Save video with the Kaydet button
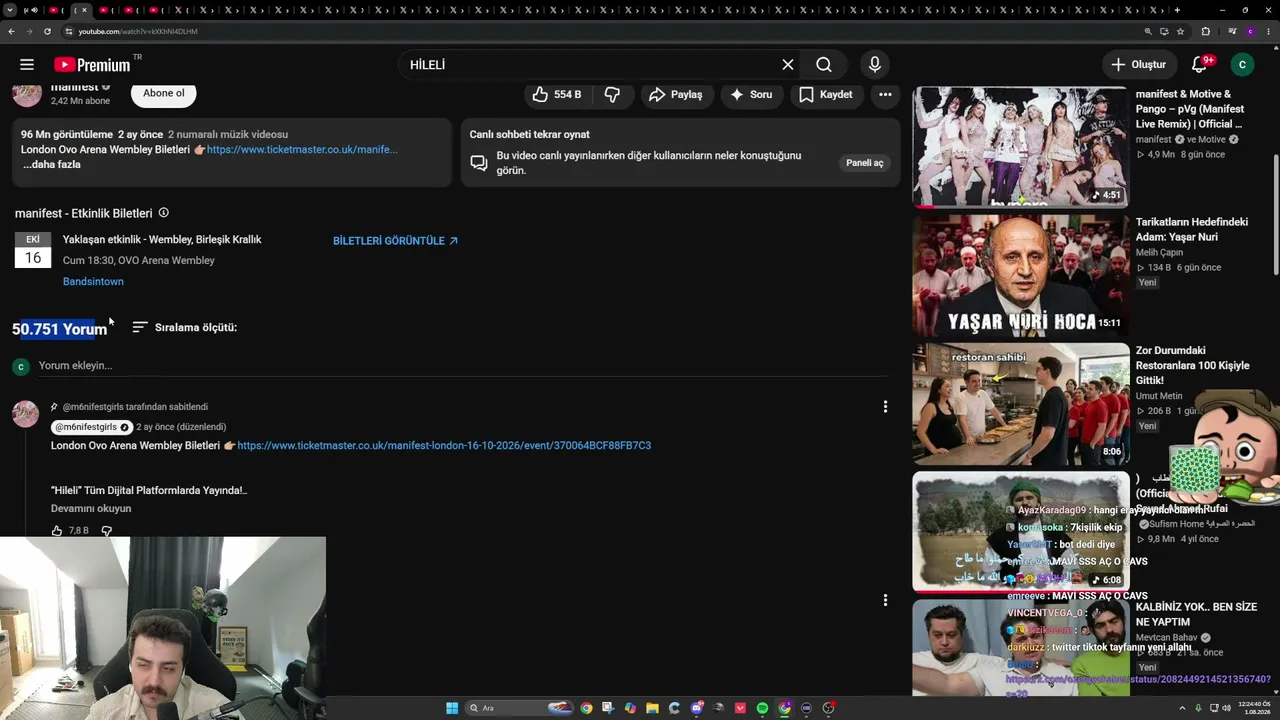Image resolution: width=1280 pixels, height=720 pixels. [x=826, y=95]
